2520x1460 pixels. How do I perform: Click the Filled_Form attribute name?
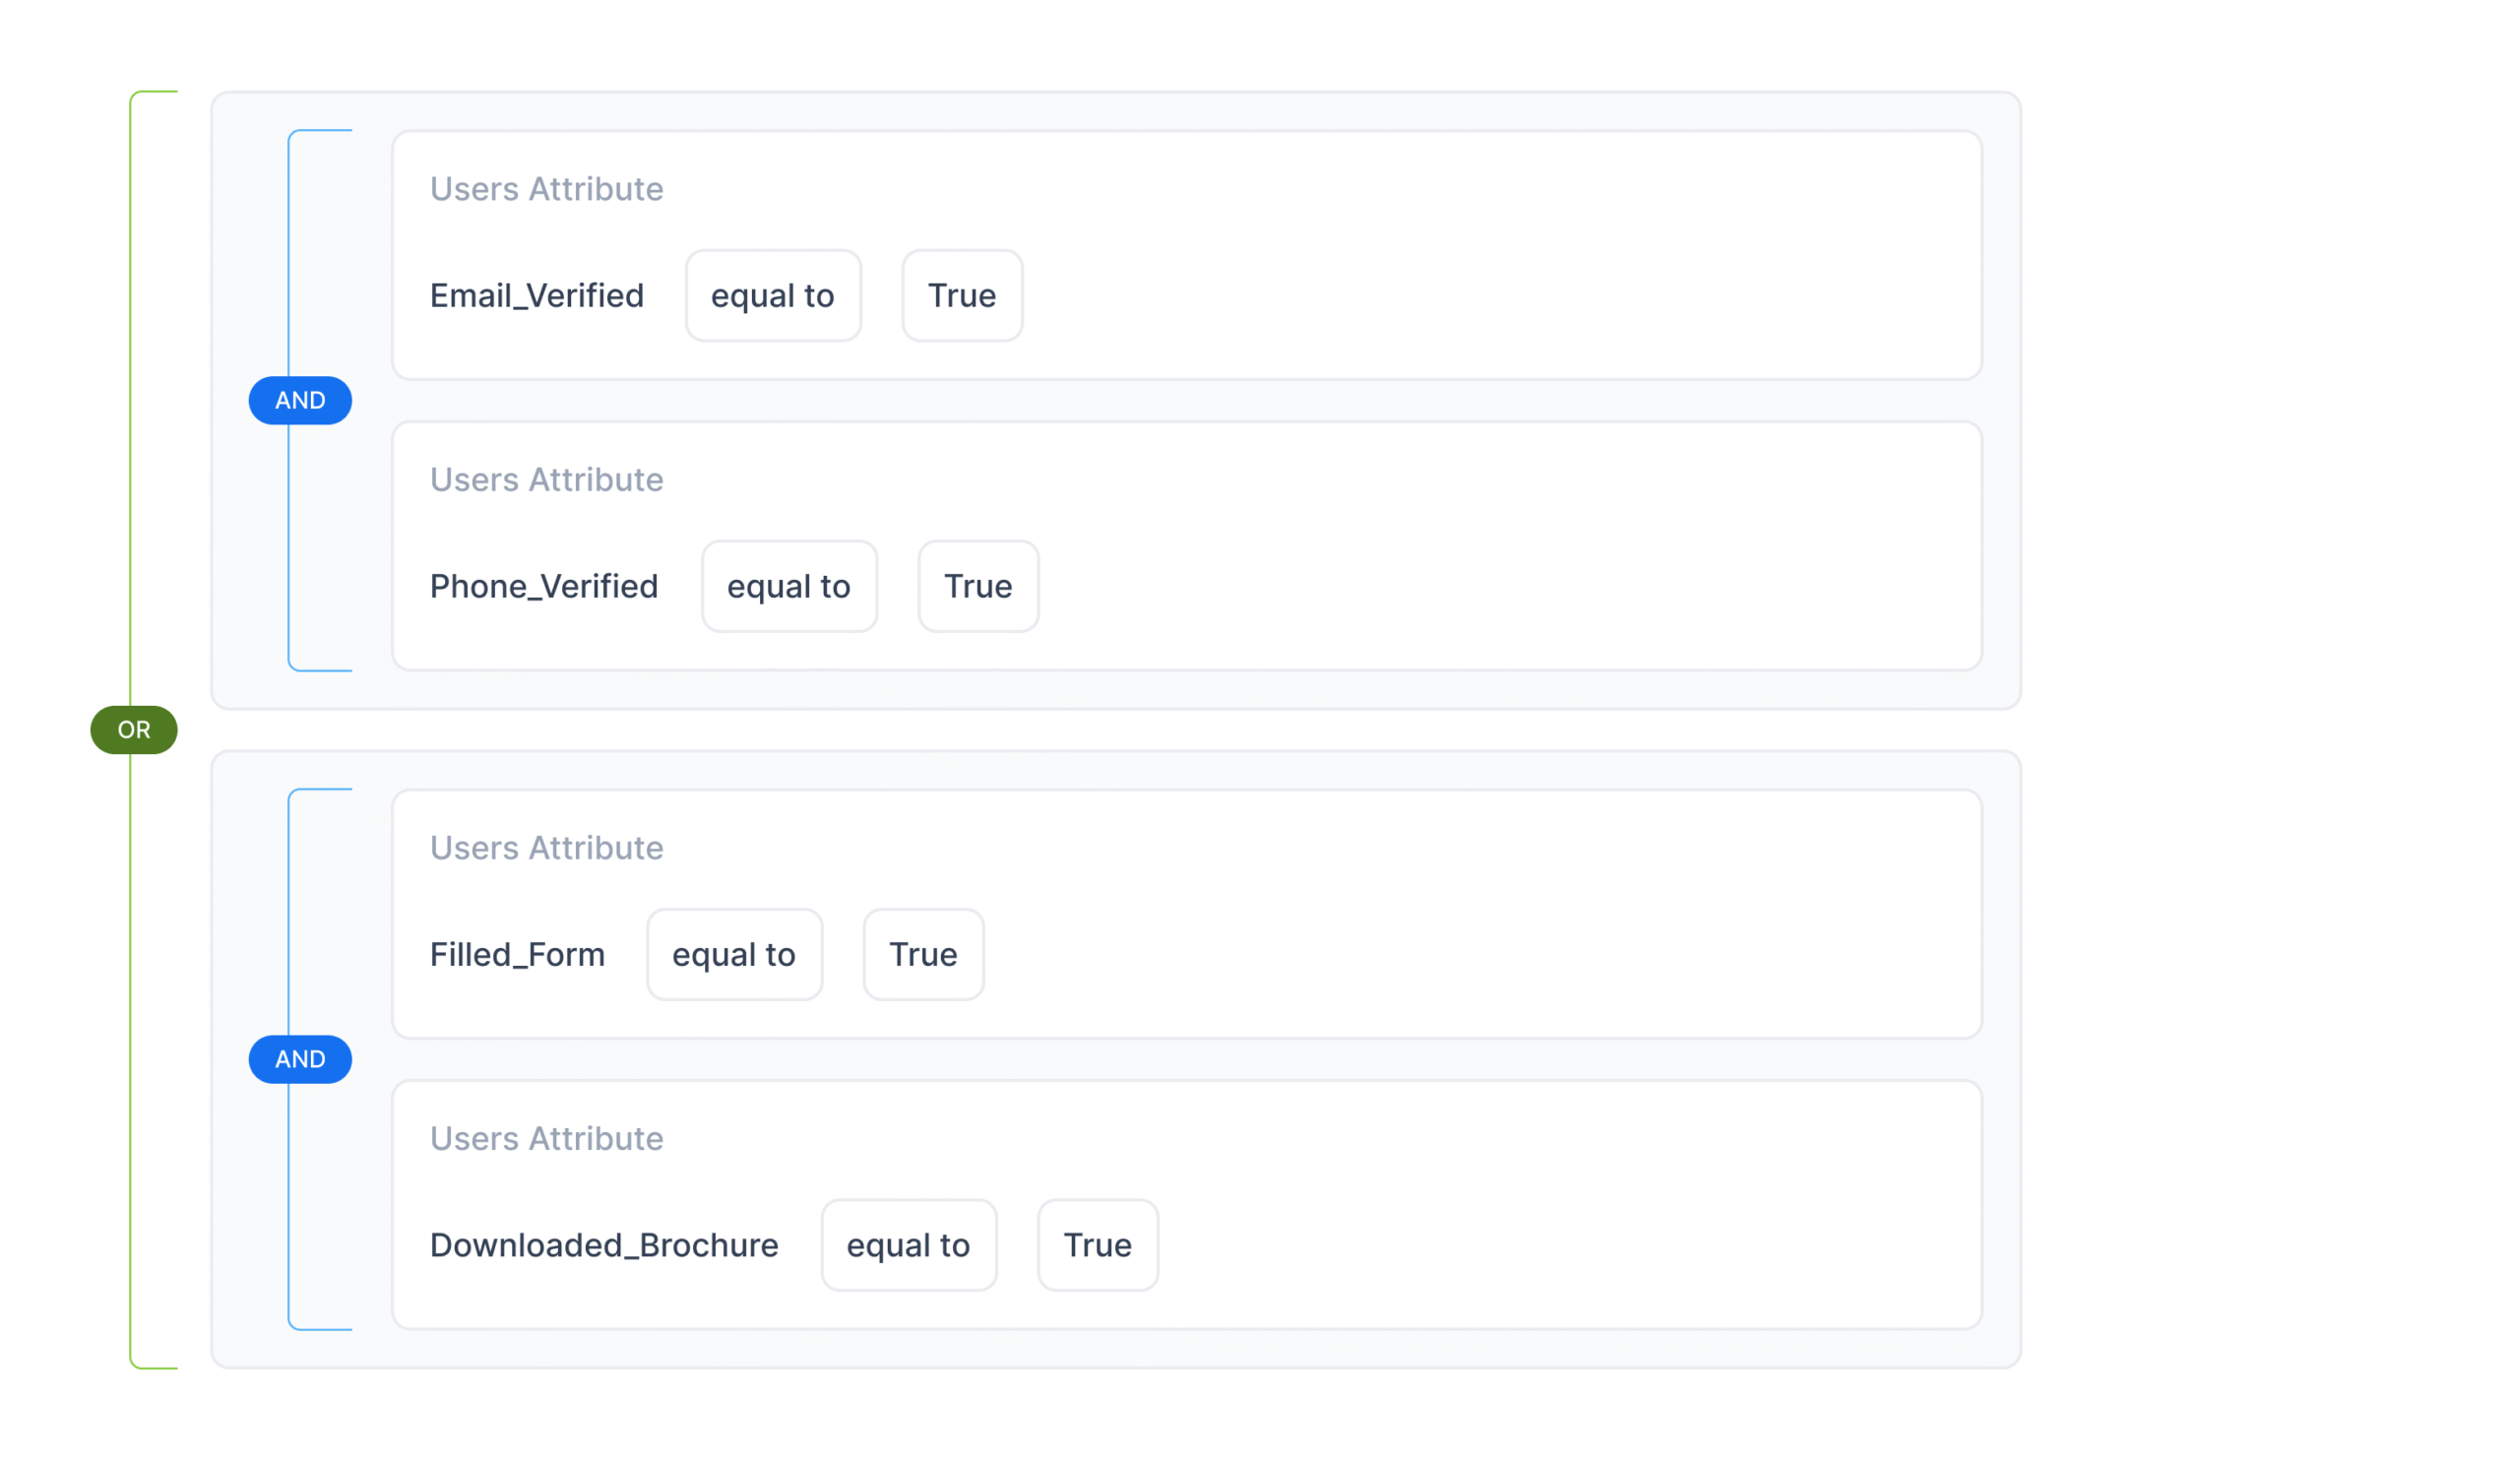coord(517,955)
